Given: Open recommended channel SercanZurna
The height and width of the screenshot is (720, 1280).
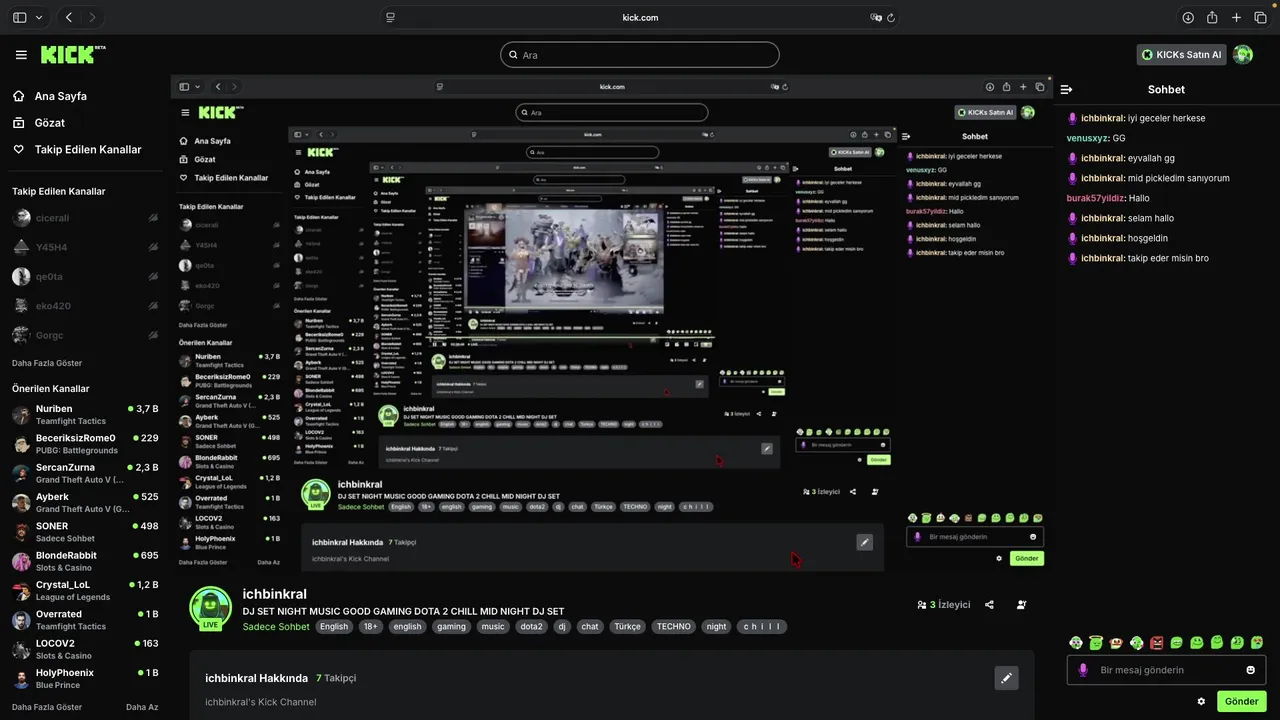Looking at the screenshot, I should [x=84, y=473].
